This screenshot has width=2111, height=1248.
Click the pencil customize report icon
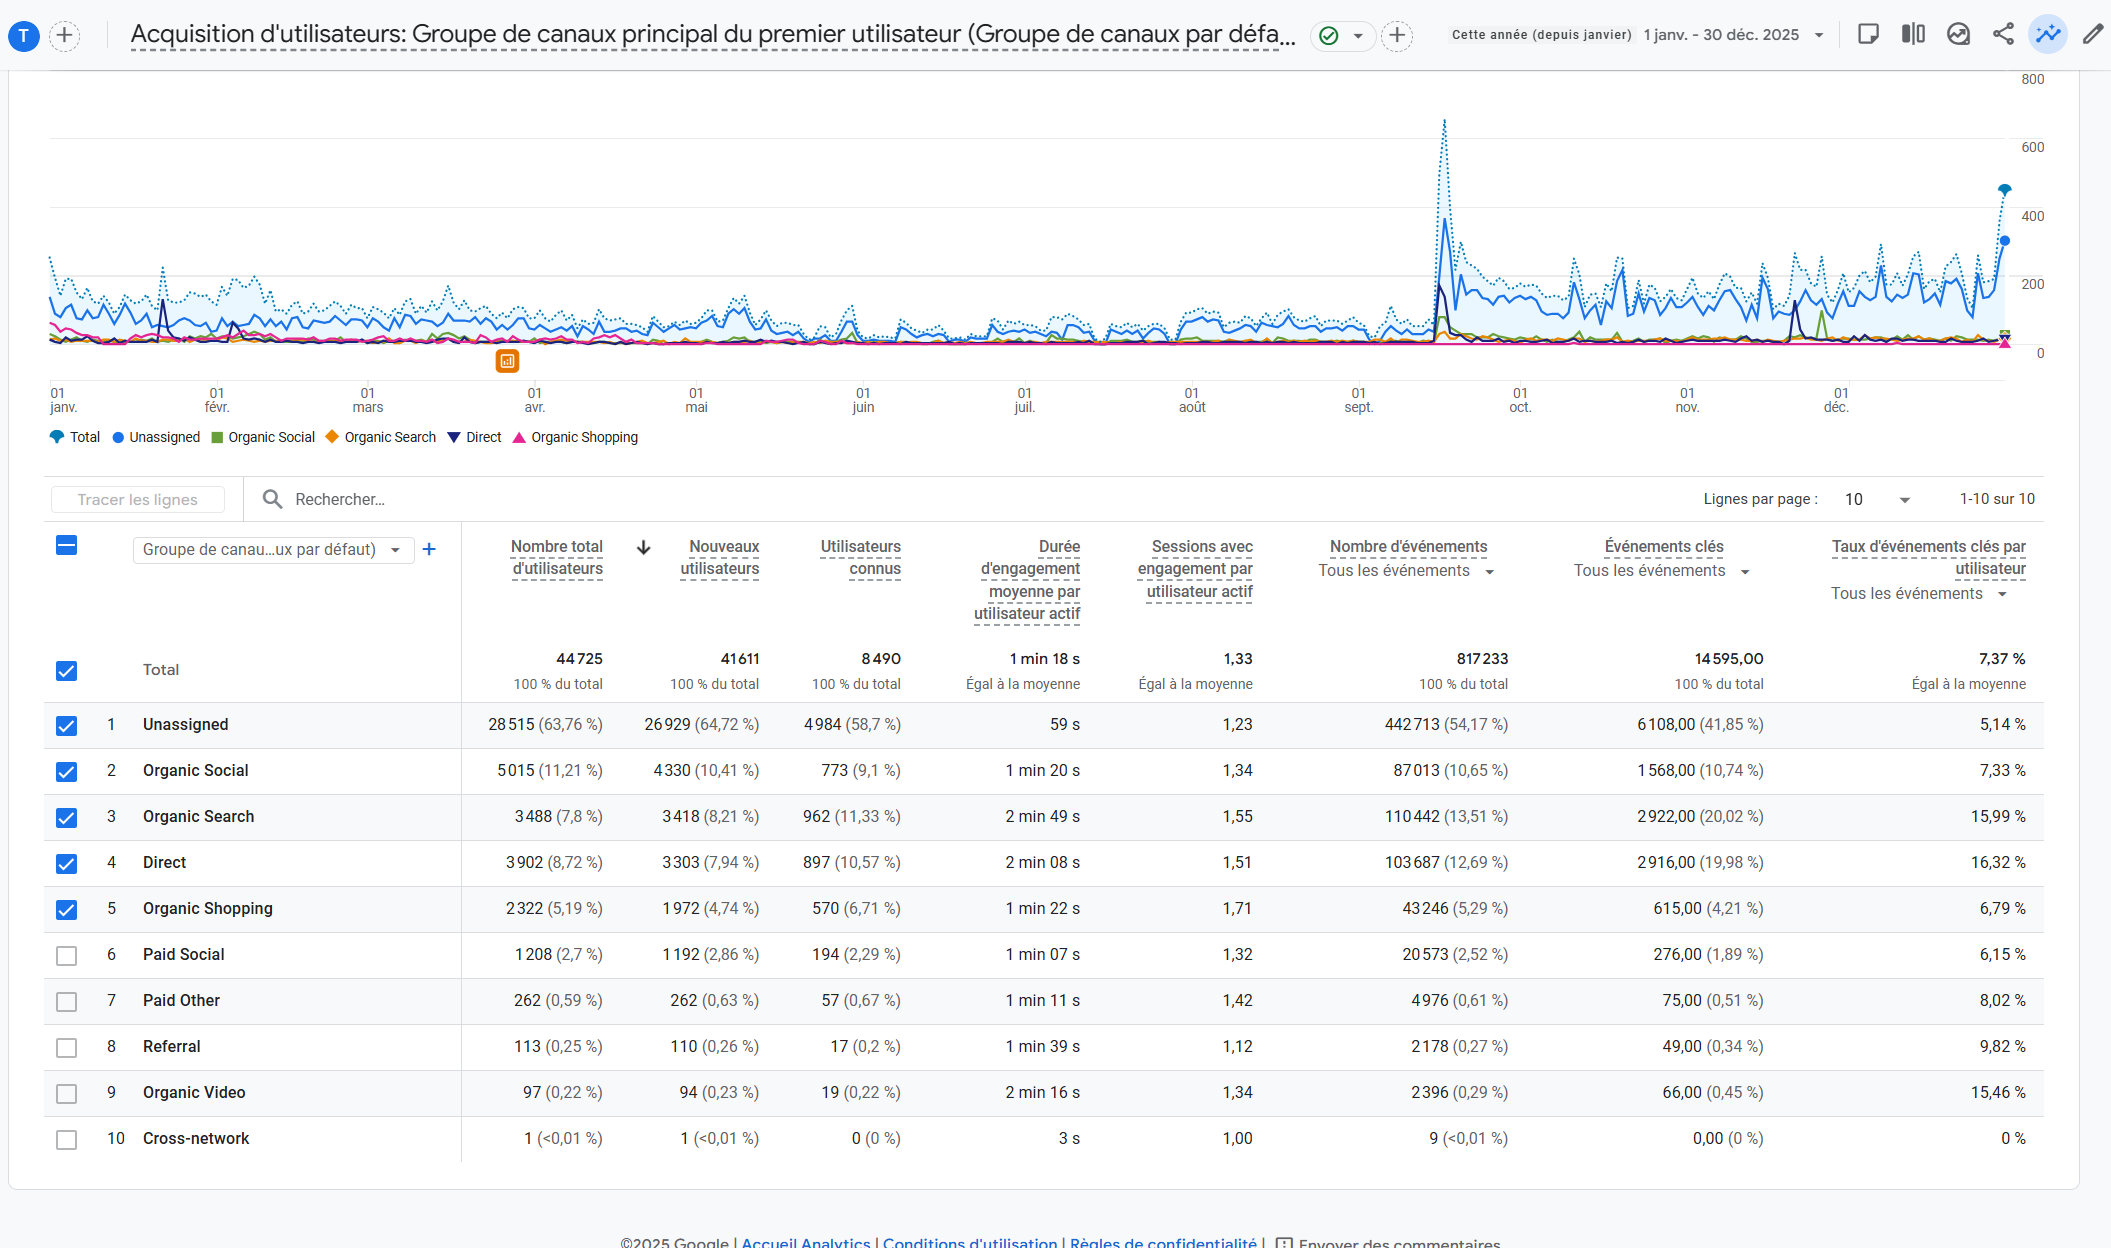coord(2092,35)
